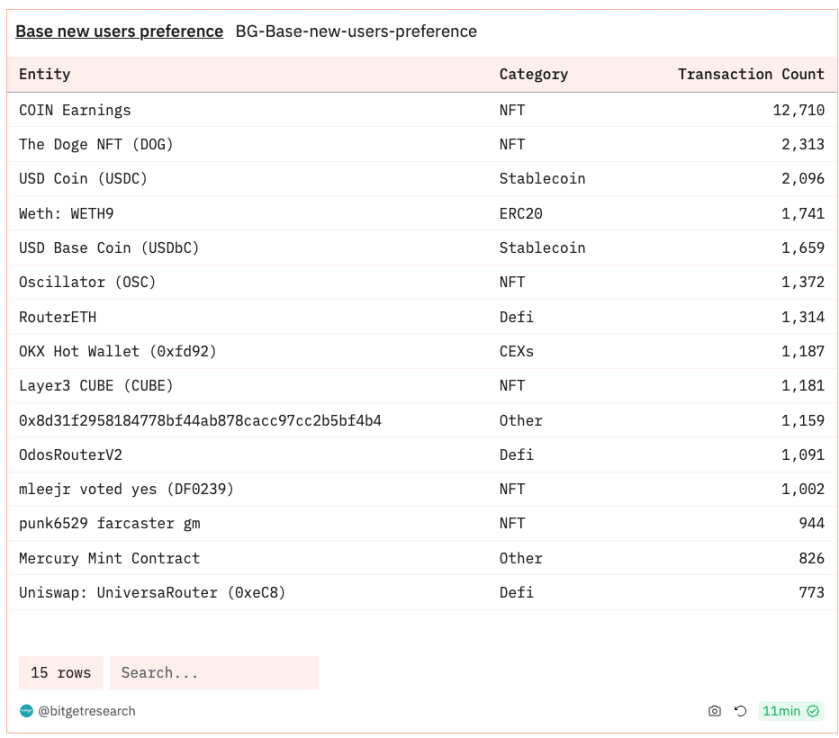Click the 11min freshness badge
839x738 pixels.
pos(791,711)
